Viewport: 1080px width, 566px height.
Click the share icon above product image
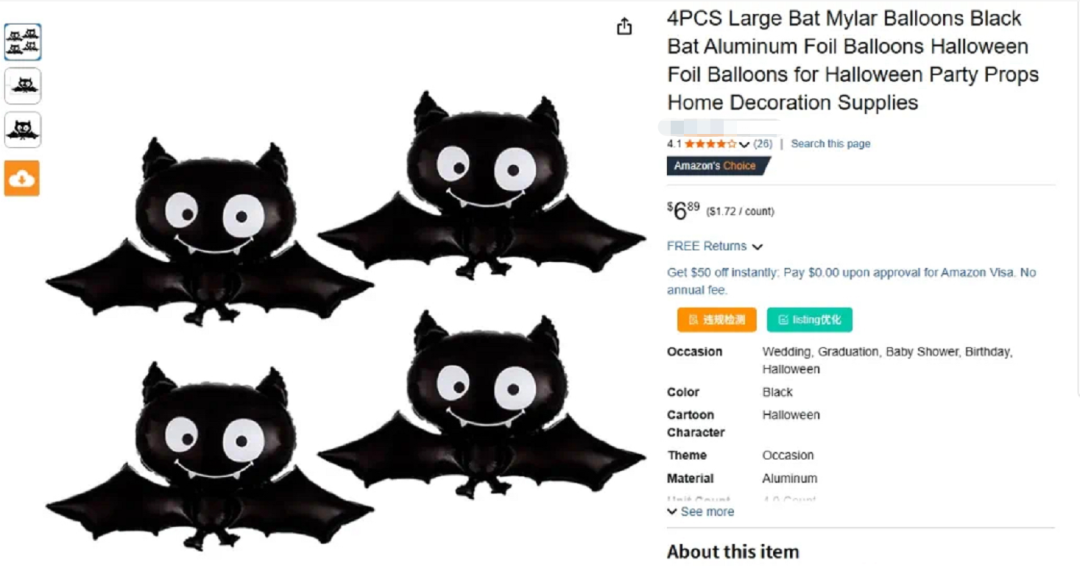tap(624, 27)
